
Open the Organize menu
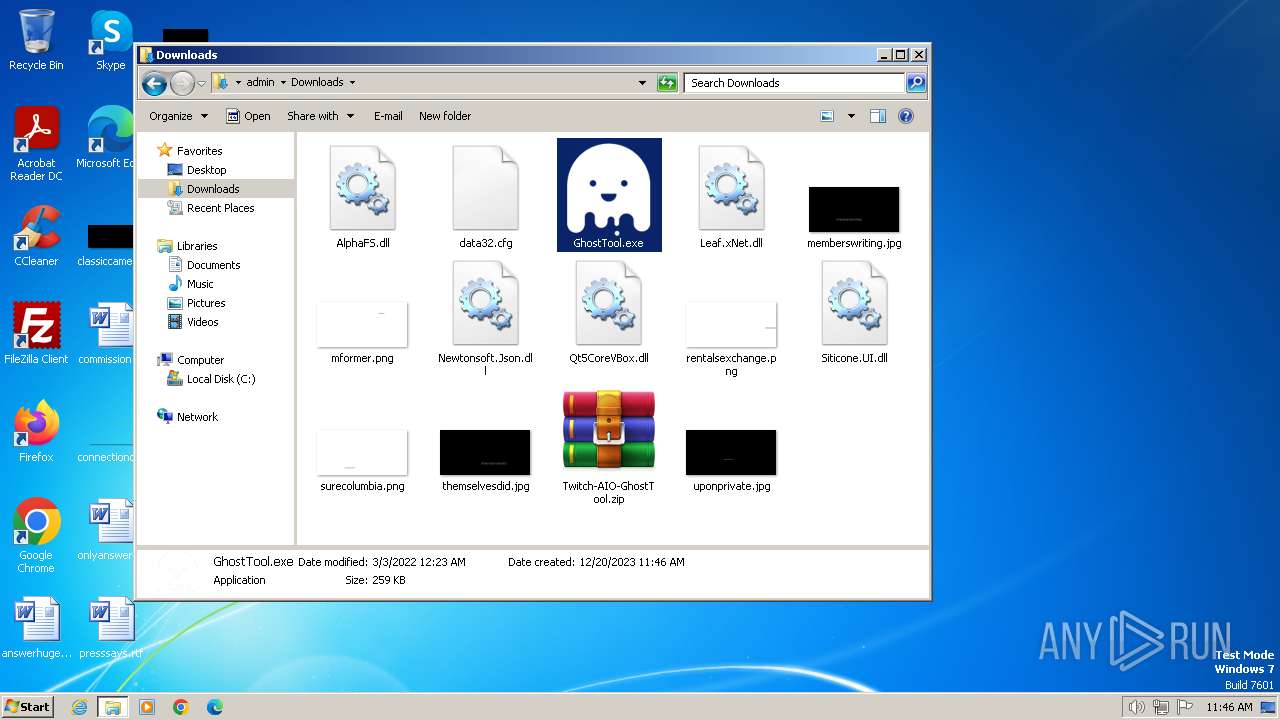[178, 116]
